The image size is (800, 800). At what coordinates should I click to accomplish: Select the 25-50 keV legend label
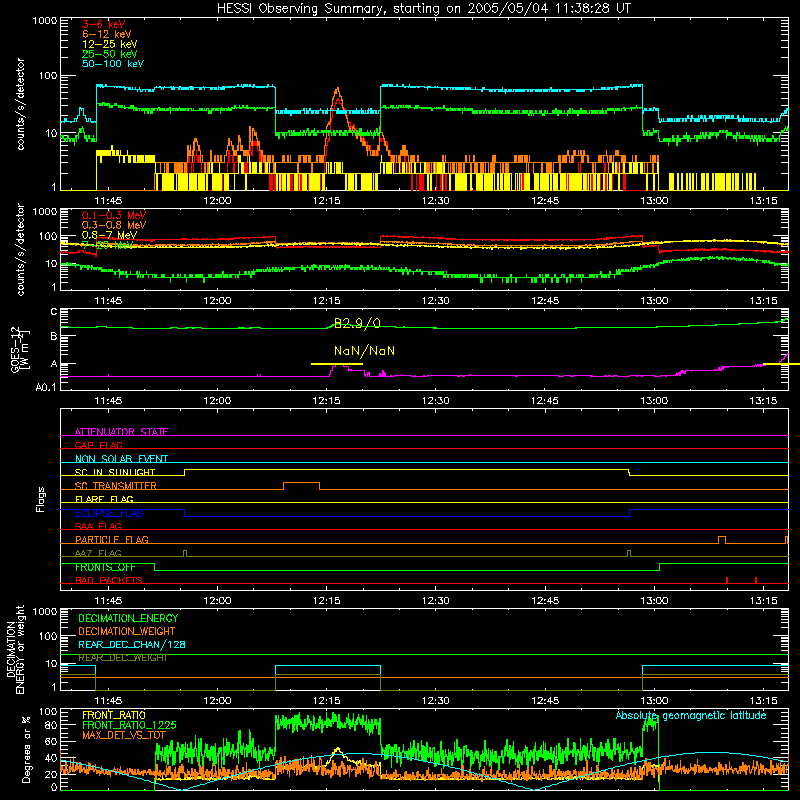[x=110, y=54]
